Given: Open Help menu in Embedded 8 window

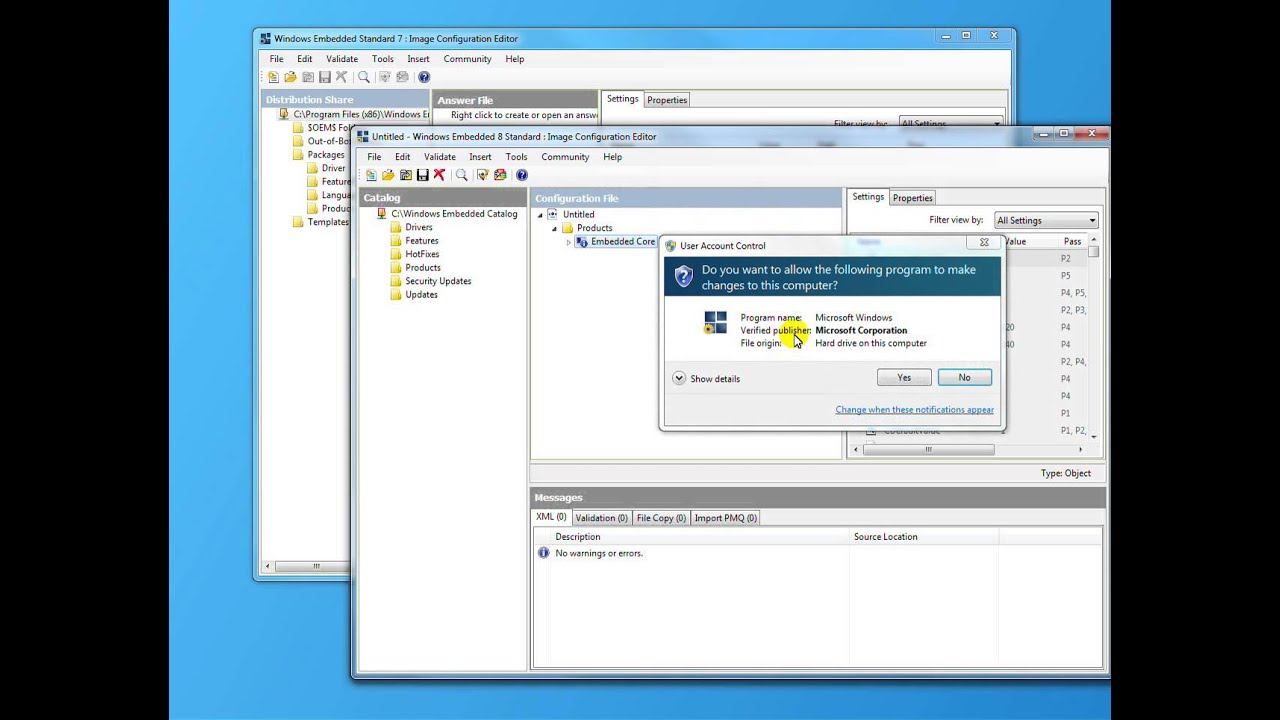Looking at the screenshot, I should [612, 157].
